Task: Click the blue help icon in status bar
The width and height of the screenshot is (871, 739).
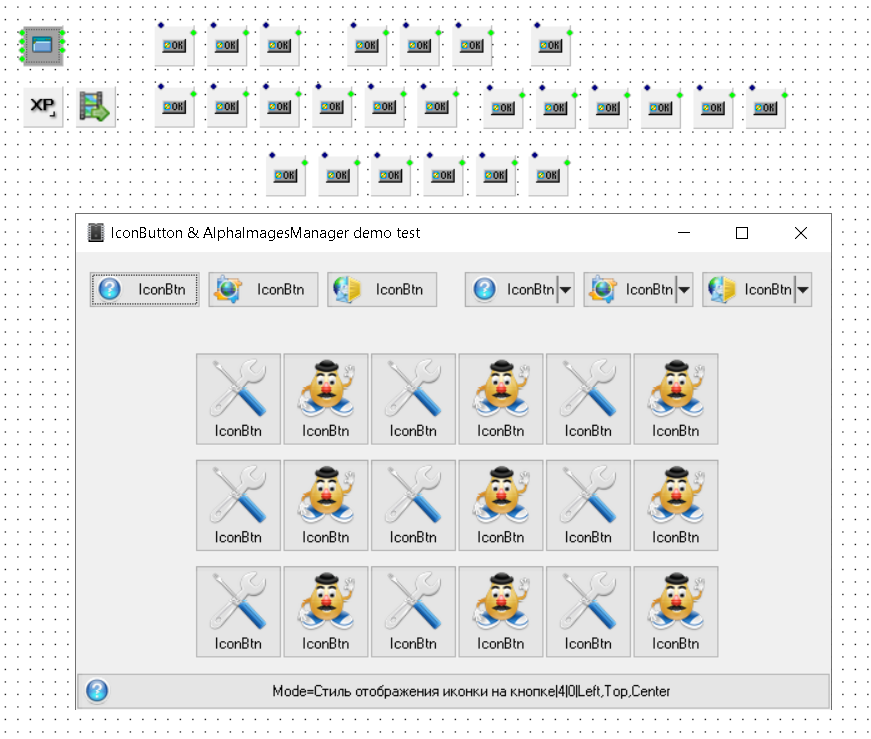Action: tap(97, 691)
